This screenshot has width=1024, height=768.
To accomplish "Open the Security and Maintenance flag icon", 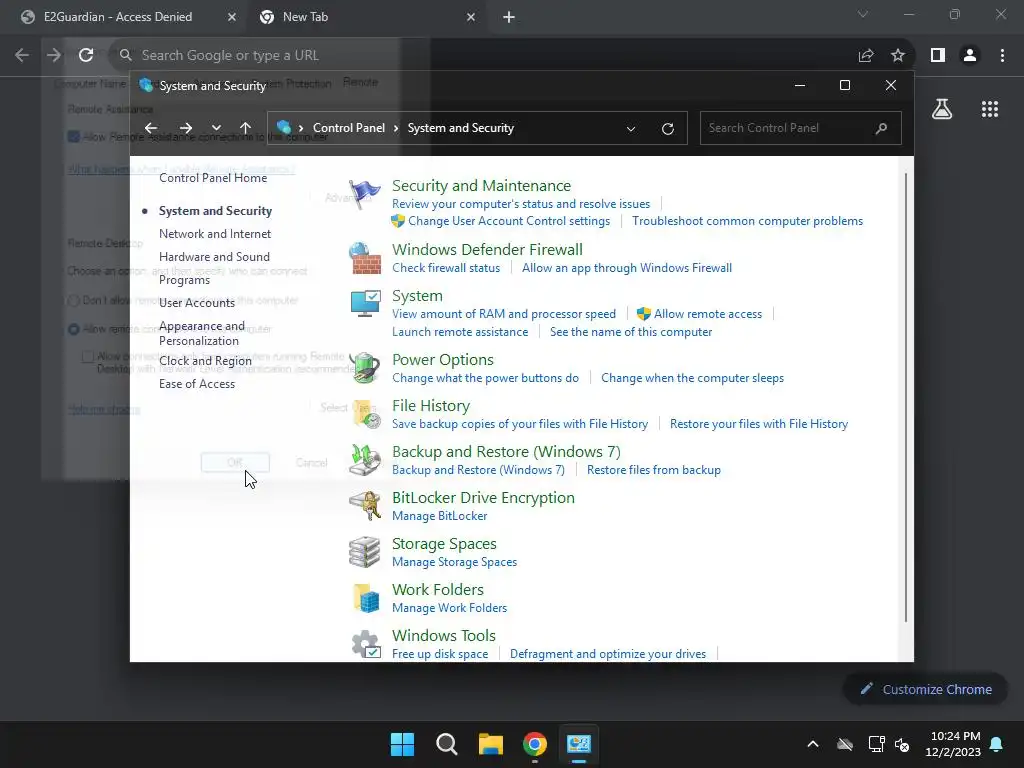I will 364,195.
